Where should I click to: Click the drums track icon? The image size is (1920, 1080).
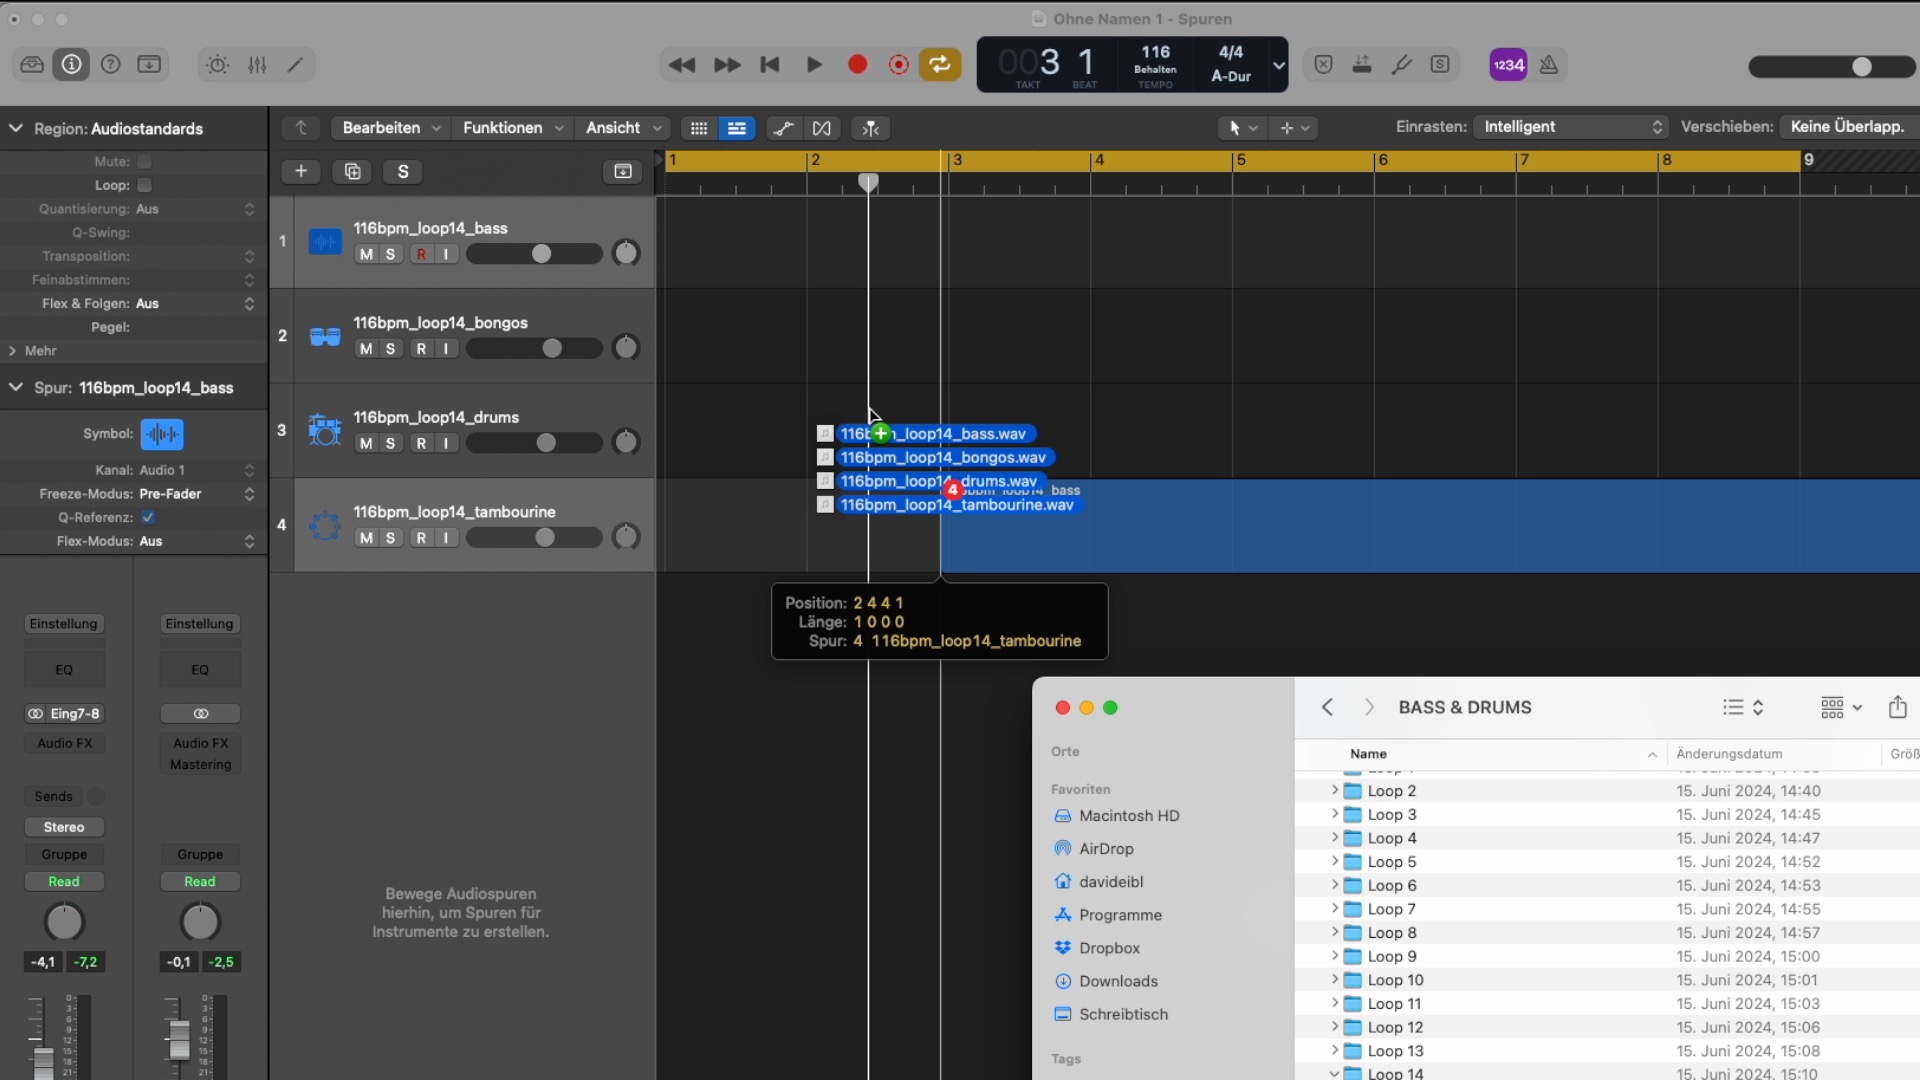click(x=325, y=430)
